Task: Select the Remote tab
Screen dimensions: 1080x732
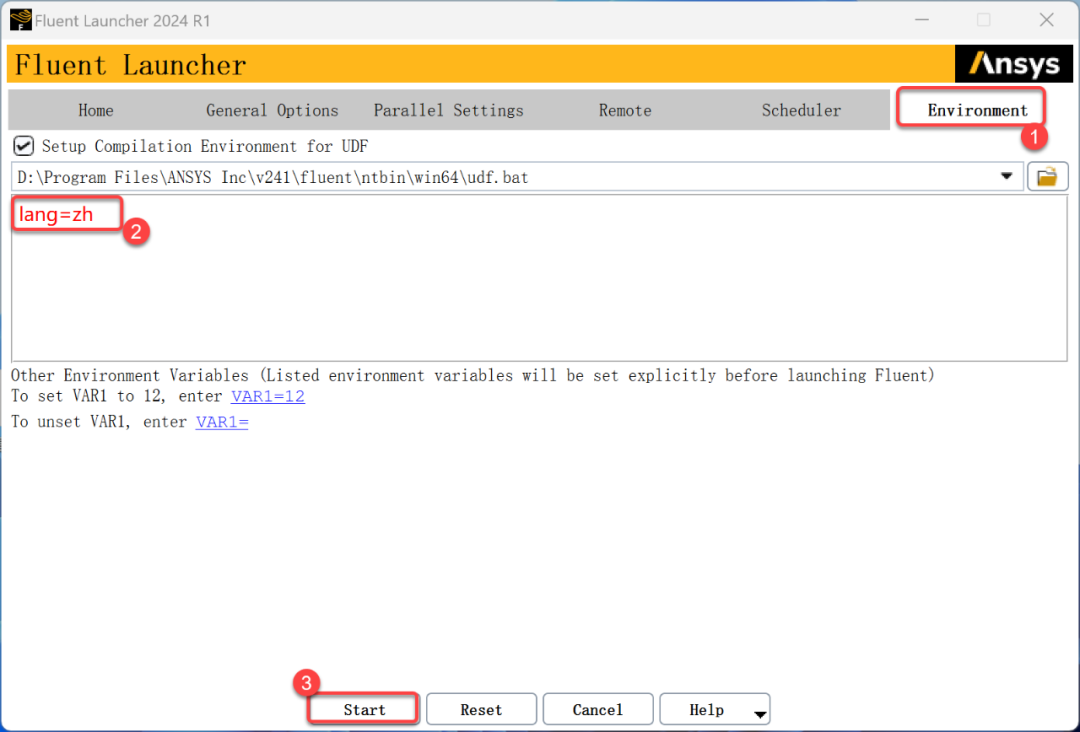Action: click(x=625, y=110)
